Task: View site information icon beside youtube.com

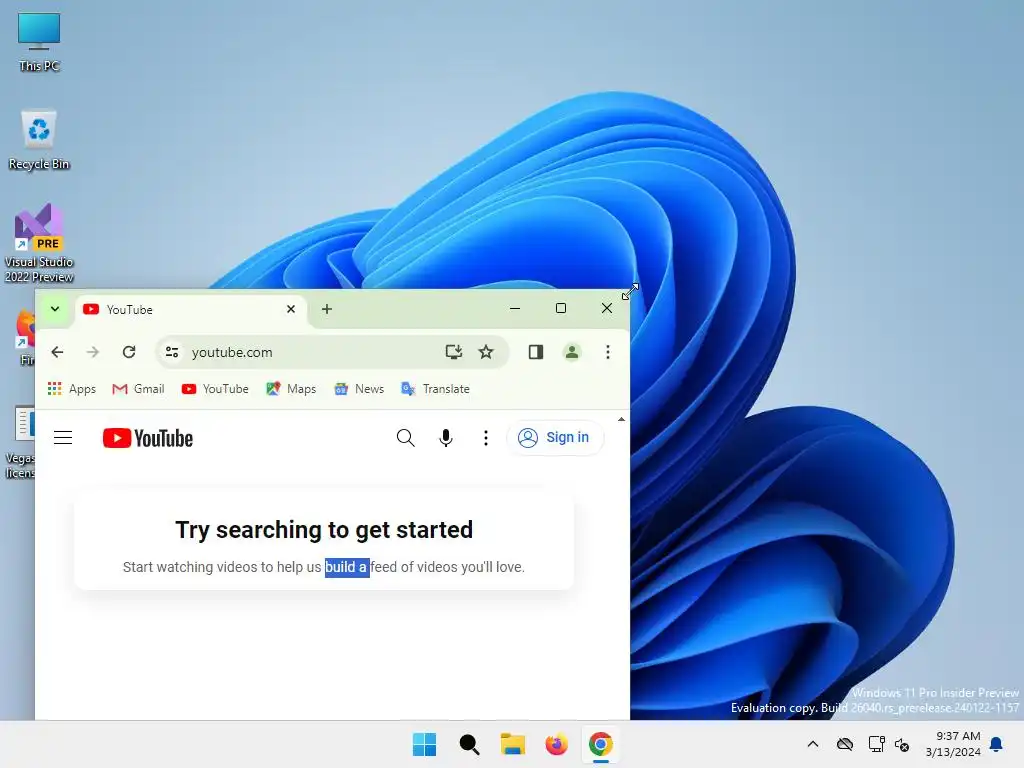Action: pyautogui.click(x=172, y=352)
